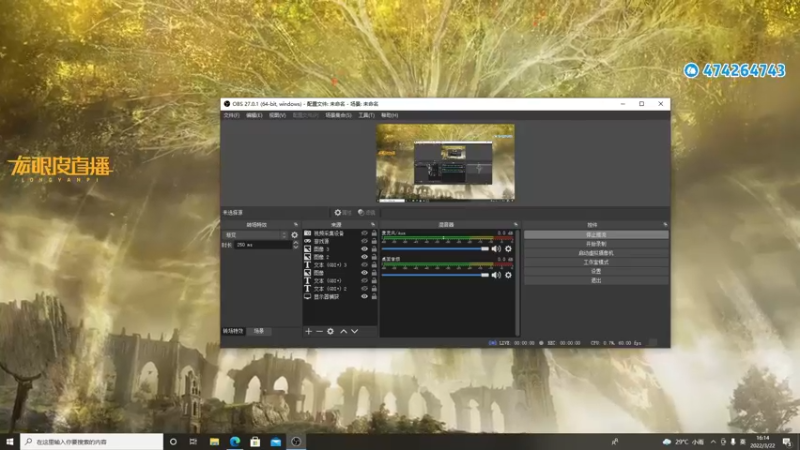Adjust the 桌面音频 volume slider
Image resolution: width=800 pixels, height=450 pixels.
tap(435, 275)
